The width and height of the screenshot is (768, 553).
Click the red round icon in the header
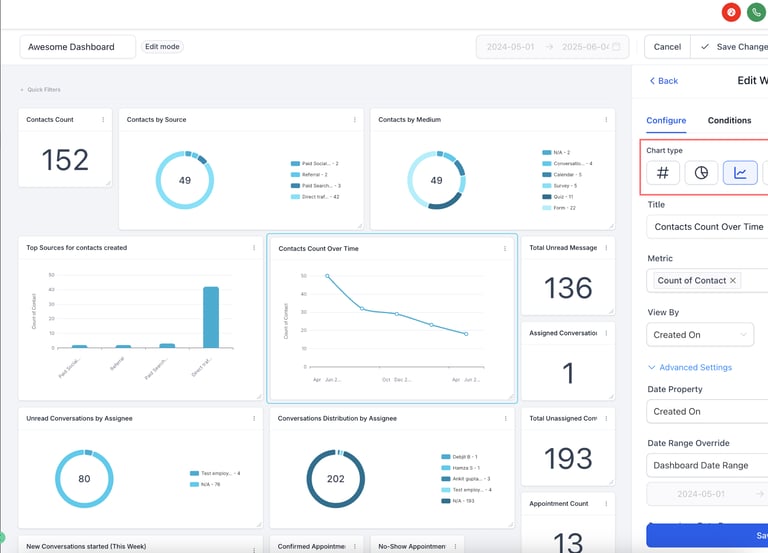point(731,12)
